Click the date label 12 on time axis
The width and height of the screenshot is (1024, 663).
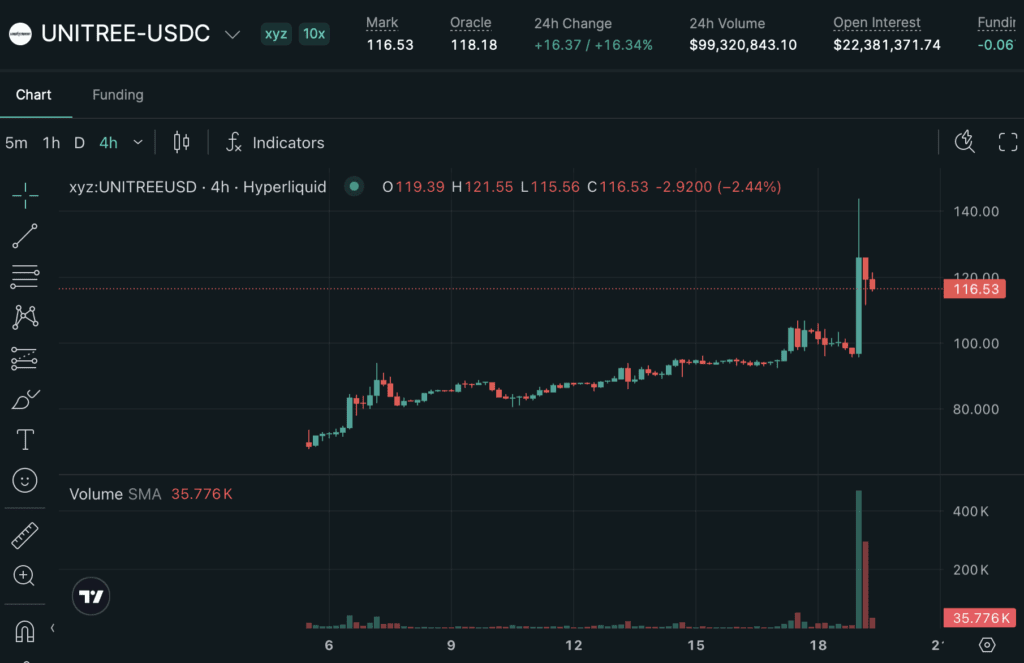click(573, 645)
